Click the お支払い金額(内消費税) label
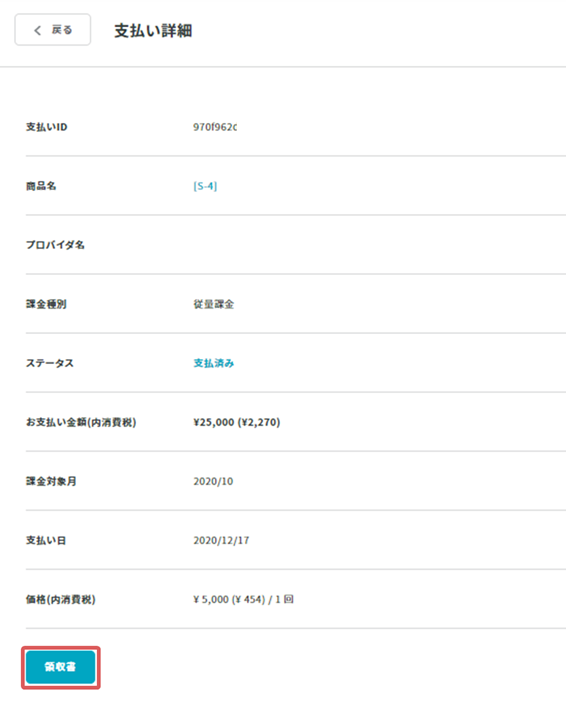Image resolution: width=566 pixels, height=720 pixels. tap(81, 422)
